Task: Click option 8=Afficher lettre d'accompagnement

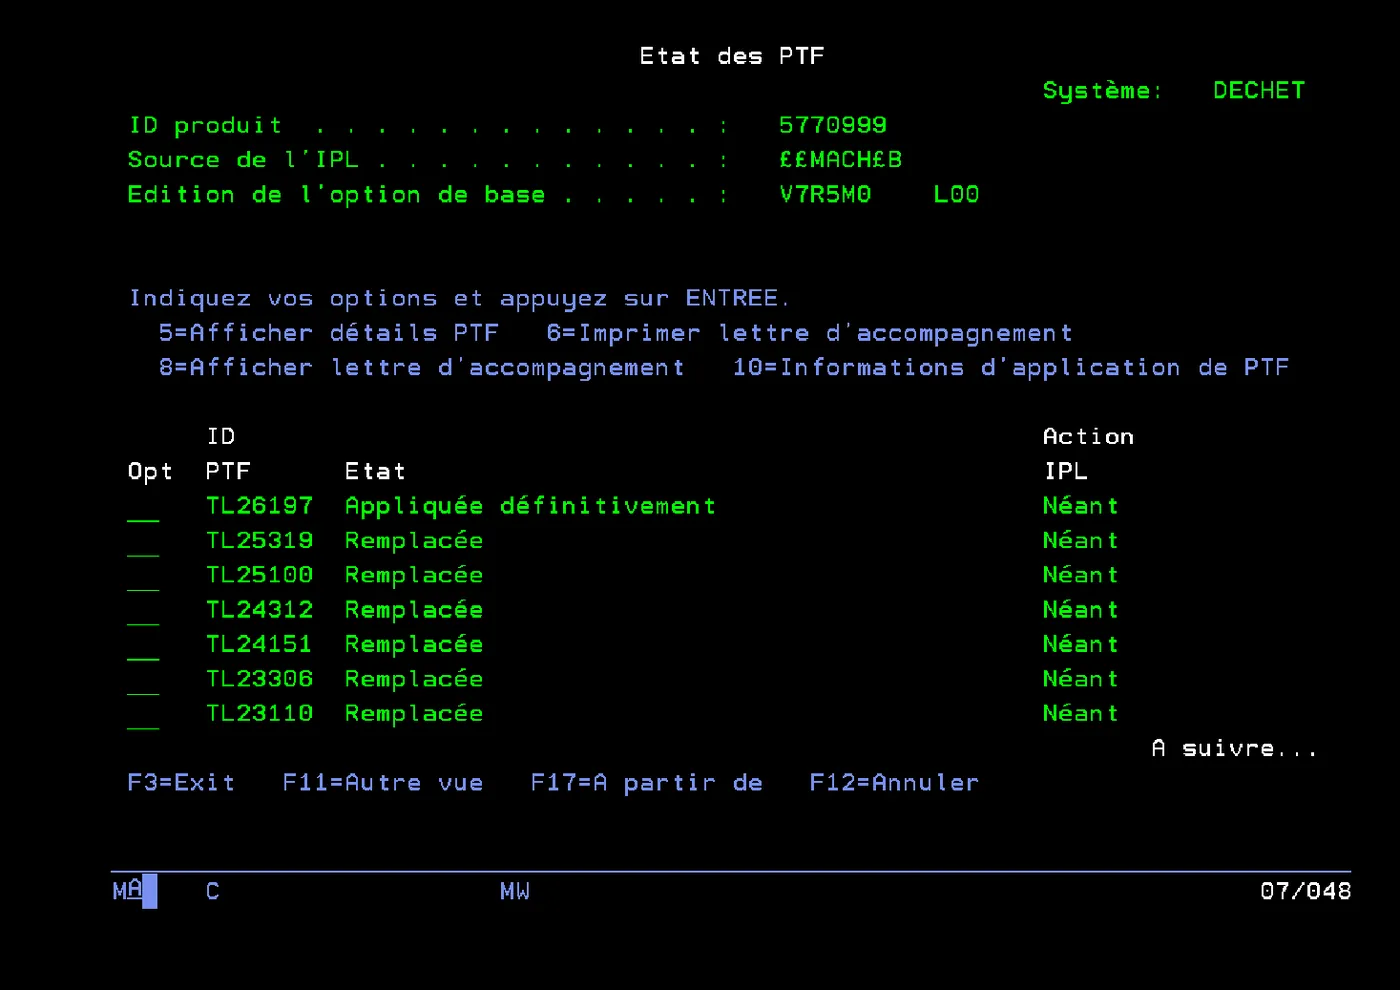Action: pyautogui.click(x=422, y=369)
